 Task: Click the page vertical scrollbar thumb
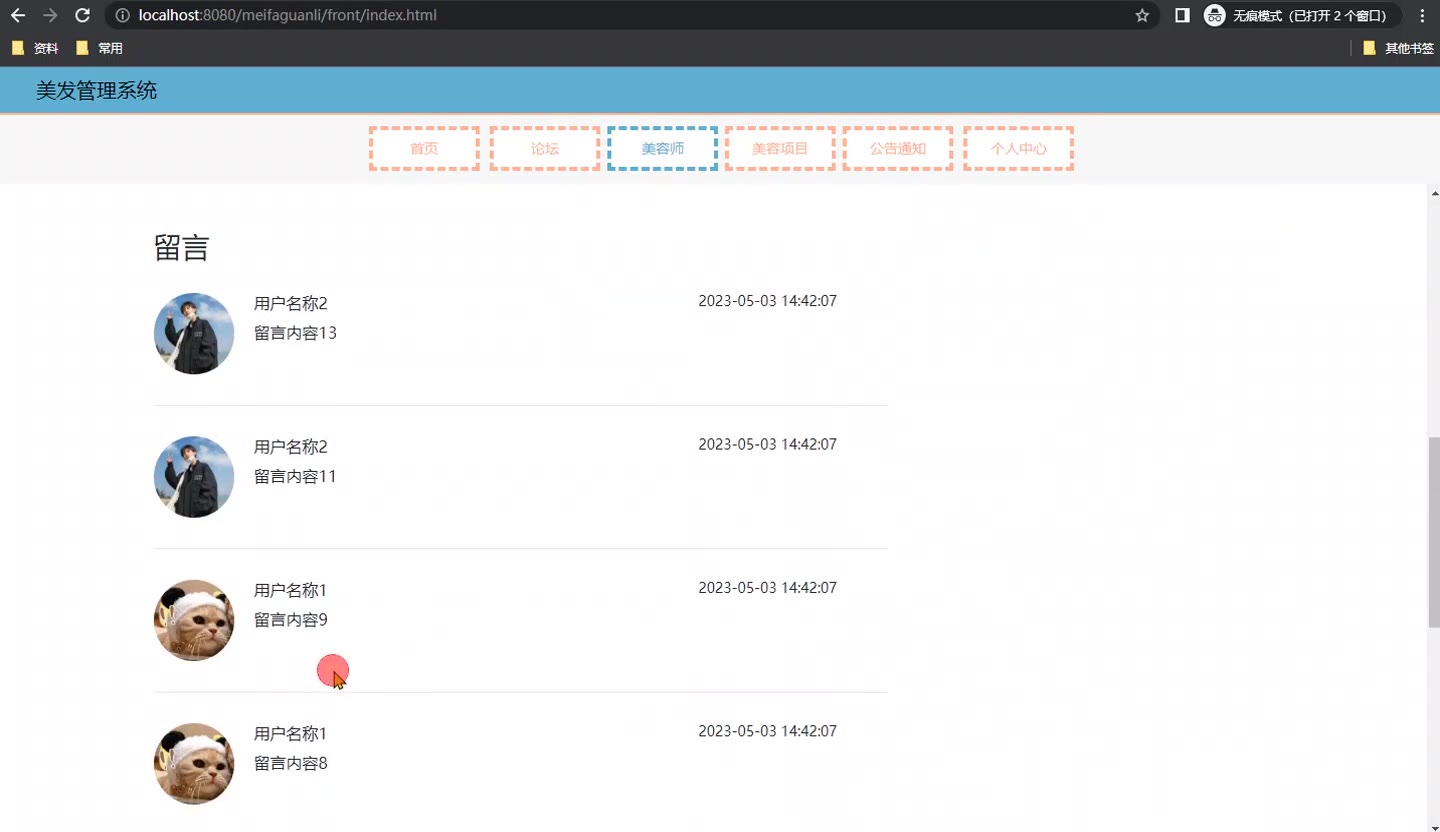1434,532
